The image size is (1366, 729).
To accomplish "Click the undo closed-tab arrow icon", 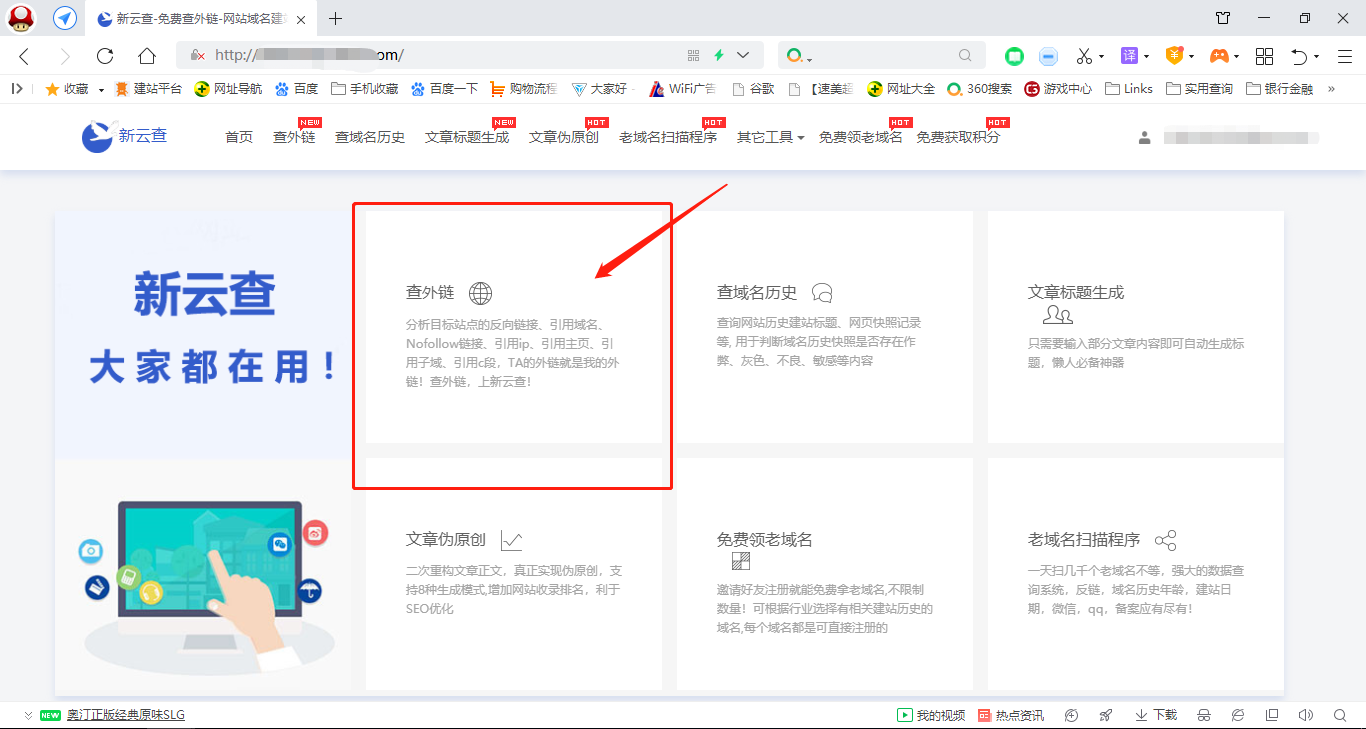I will 1299,56.
